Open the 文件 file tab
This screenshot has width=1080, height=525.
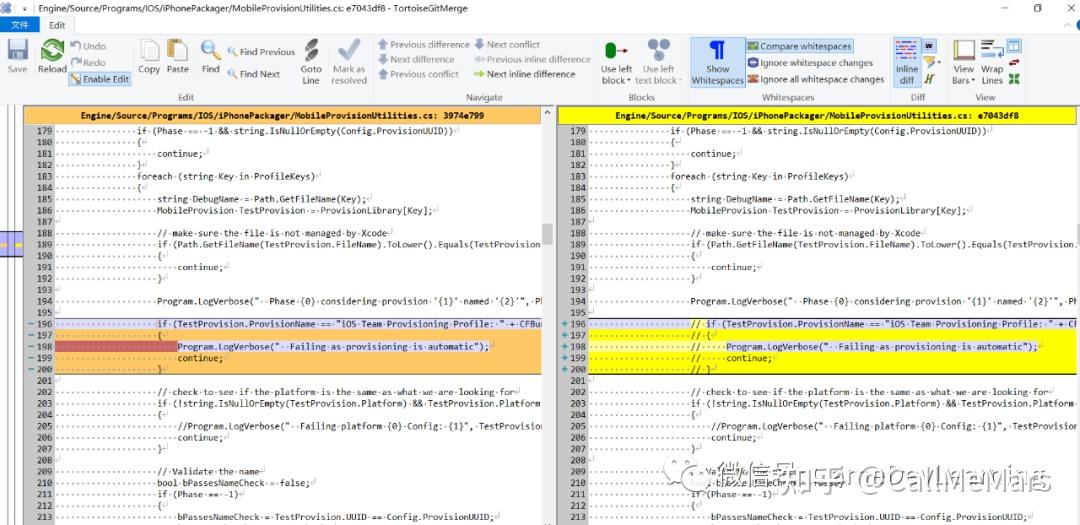20,25
